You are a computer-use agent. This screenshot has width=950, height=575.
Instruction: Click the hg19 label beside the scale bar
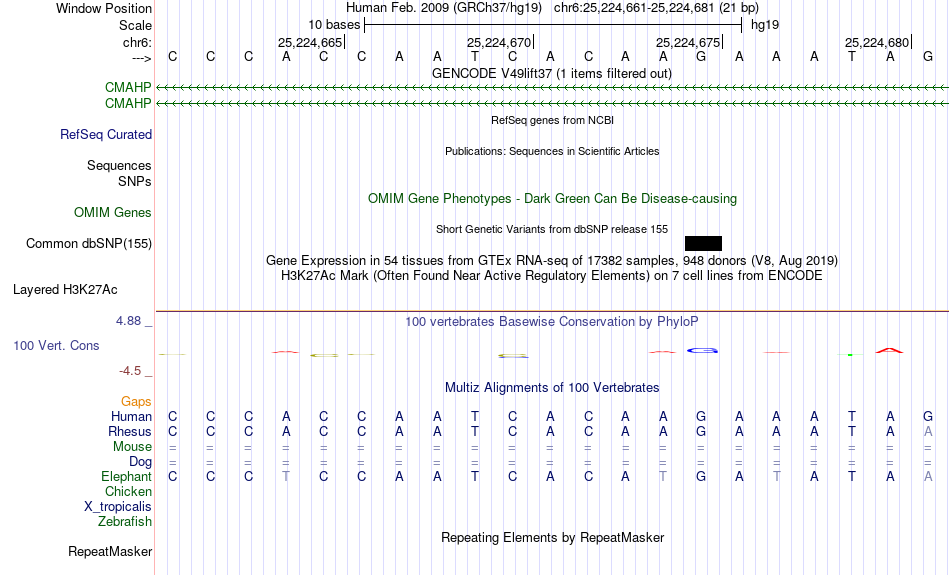765,25
